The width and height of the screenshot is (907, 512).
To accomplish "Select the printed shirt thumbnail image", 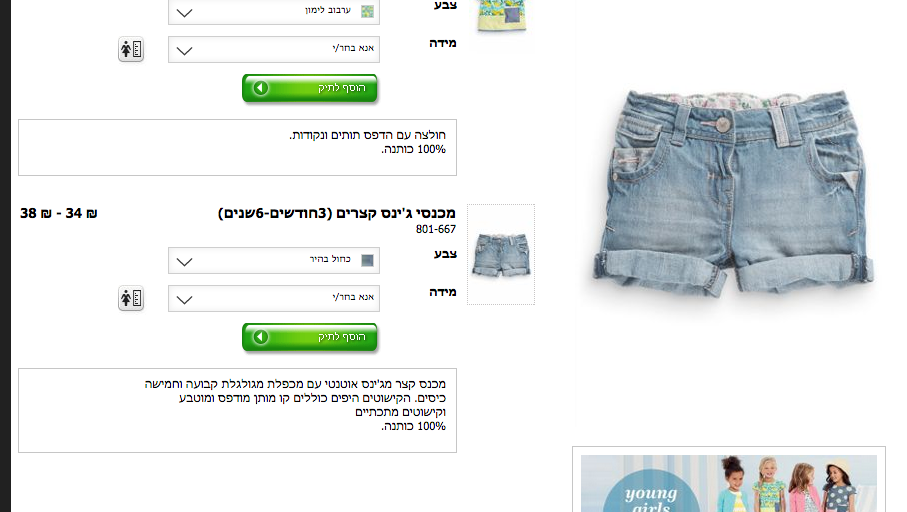I will 501,17.
